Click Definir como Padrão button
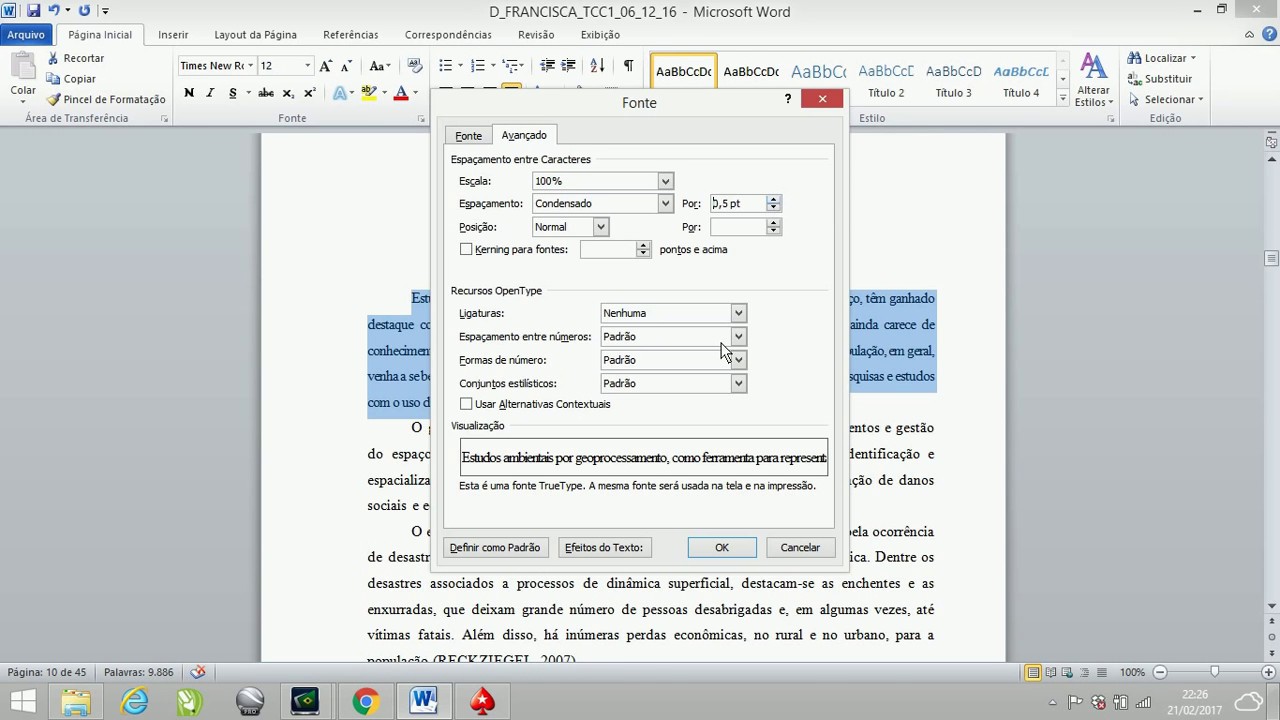This screenshot has width=1280, height=720. 495,547
